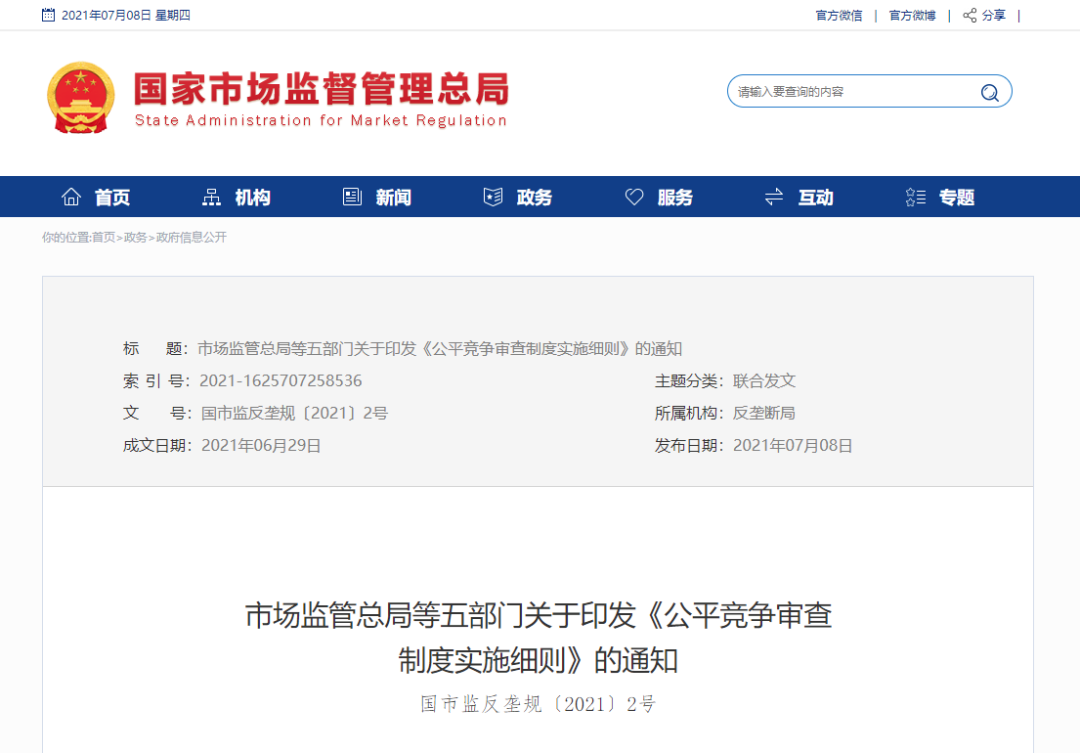Click the star list icon beside 专题
Viewport: 1080px width, 753px height.
click(x=915, y=197)
